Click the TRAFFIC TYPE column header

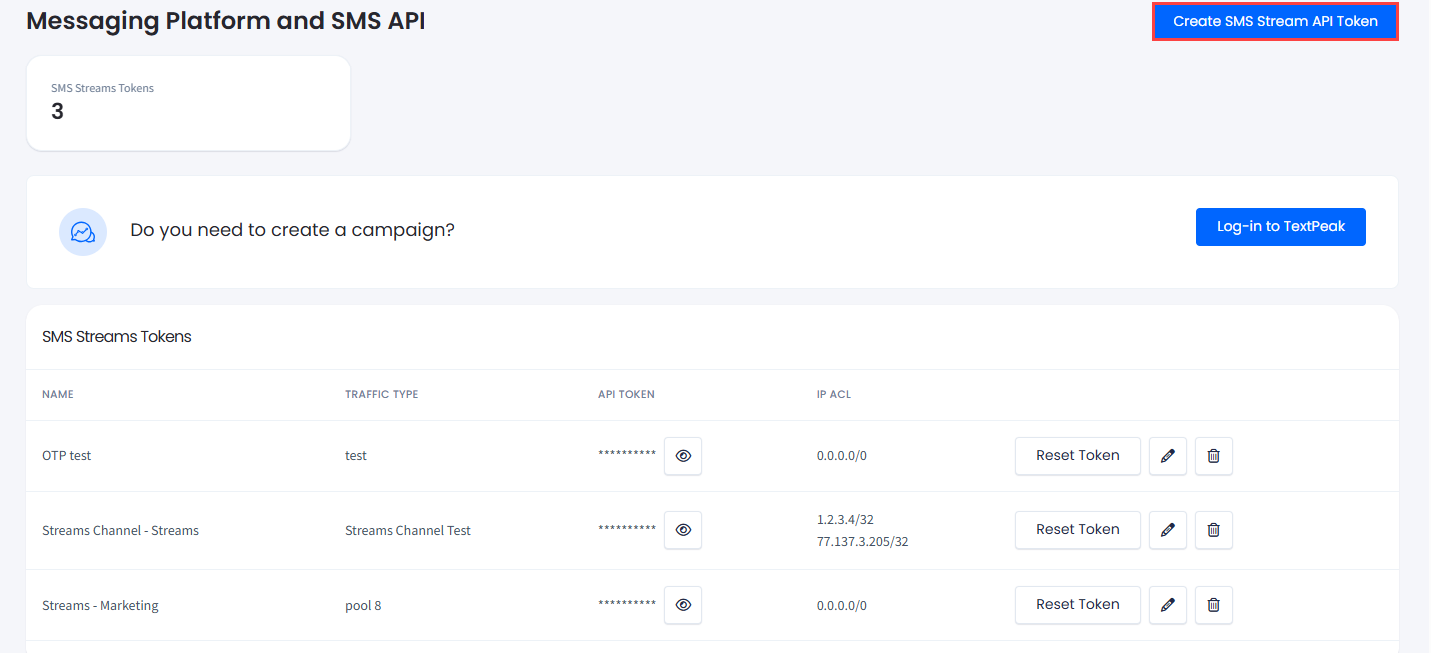click(x=382, y=394)
